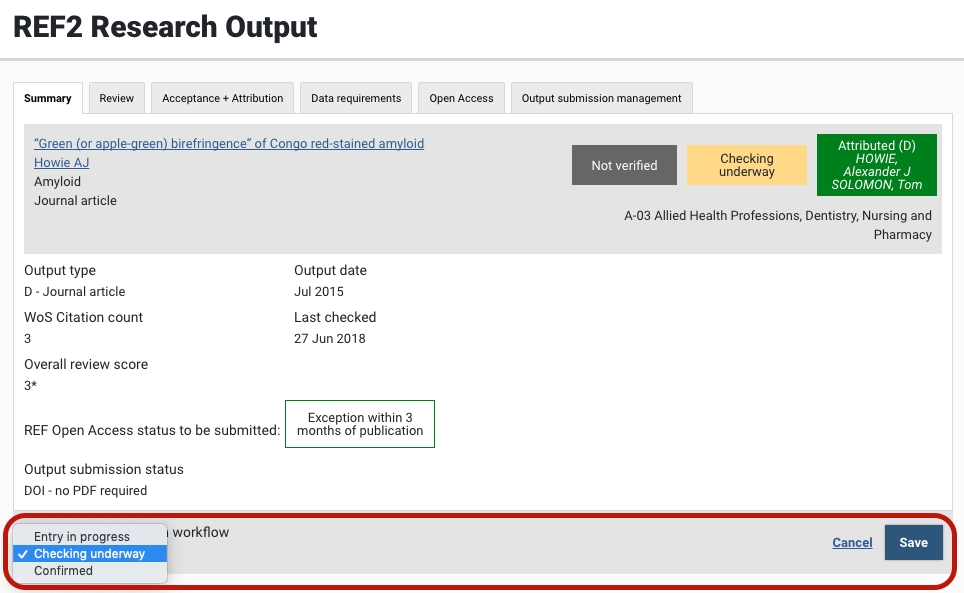This screenshot has height=593, width=964.
Task: Save the workflow status change
Action: point(913,542)
